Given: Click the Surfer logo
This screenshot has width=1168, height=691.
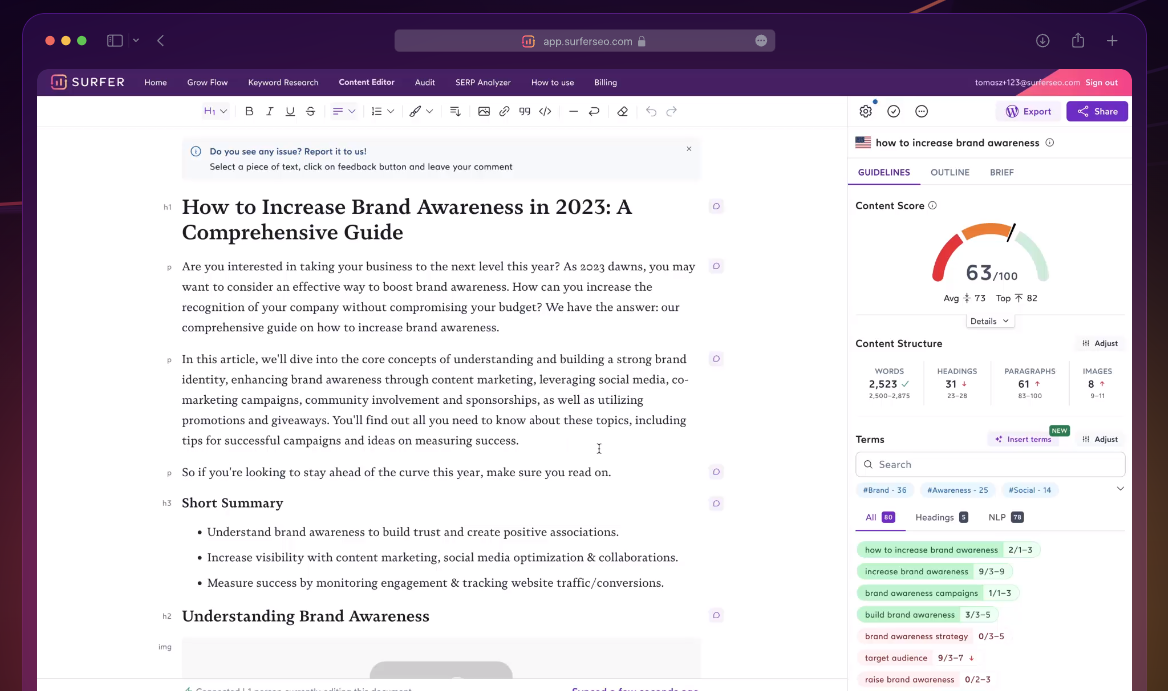Looking at the screenshot, I should click(87, 82).
